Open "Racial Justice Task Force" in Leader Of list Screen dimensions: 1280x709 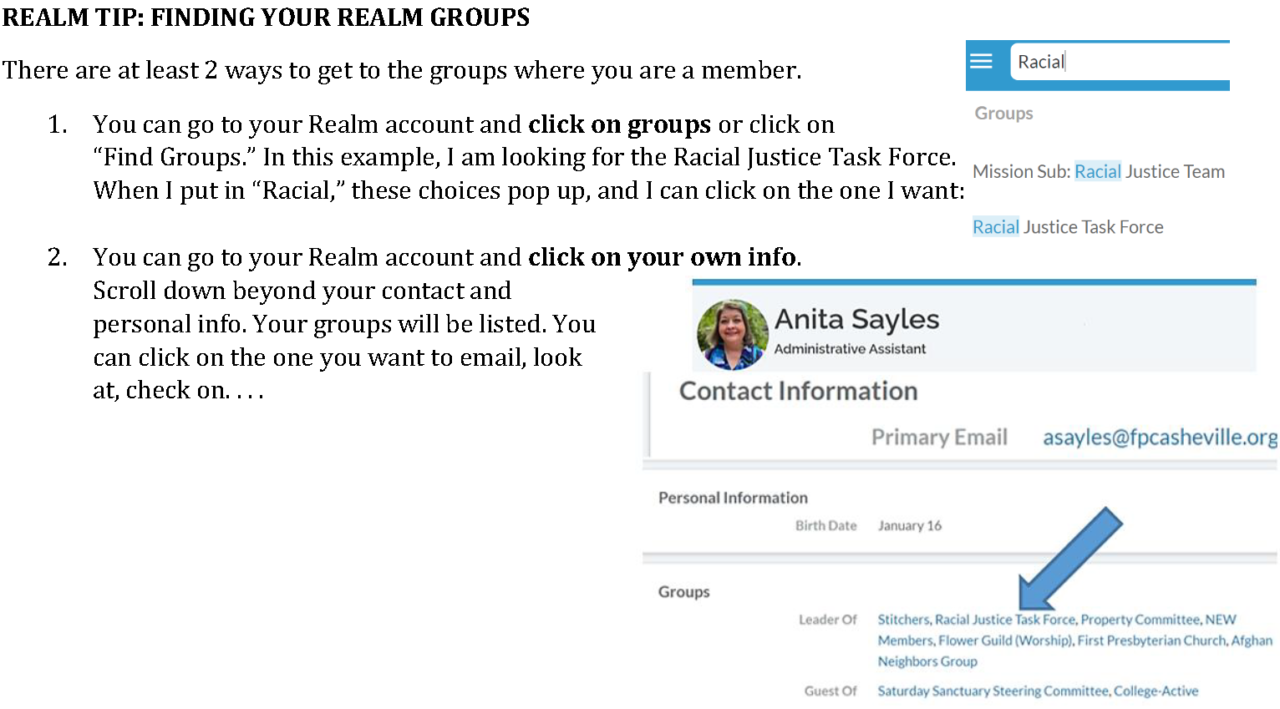point(1005,620)
